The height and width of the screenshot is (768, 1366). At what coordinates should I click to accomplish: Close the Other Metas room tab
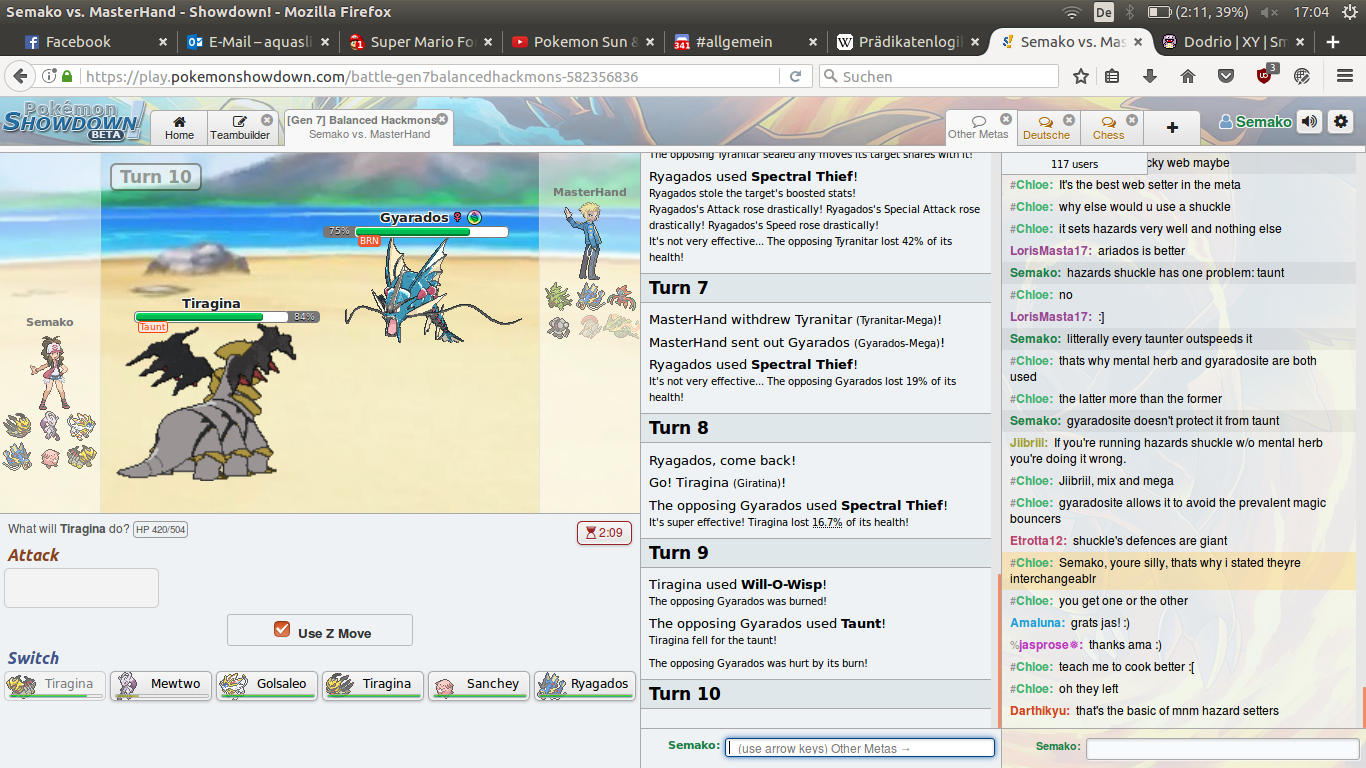1006,119
